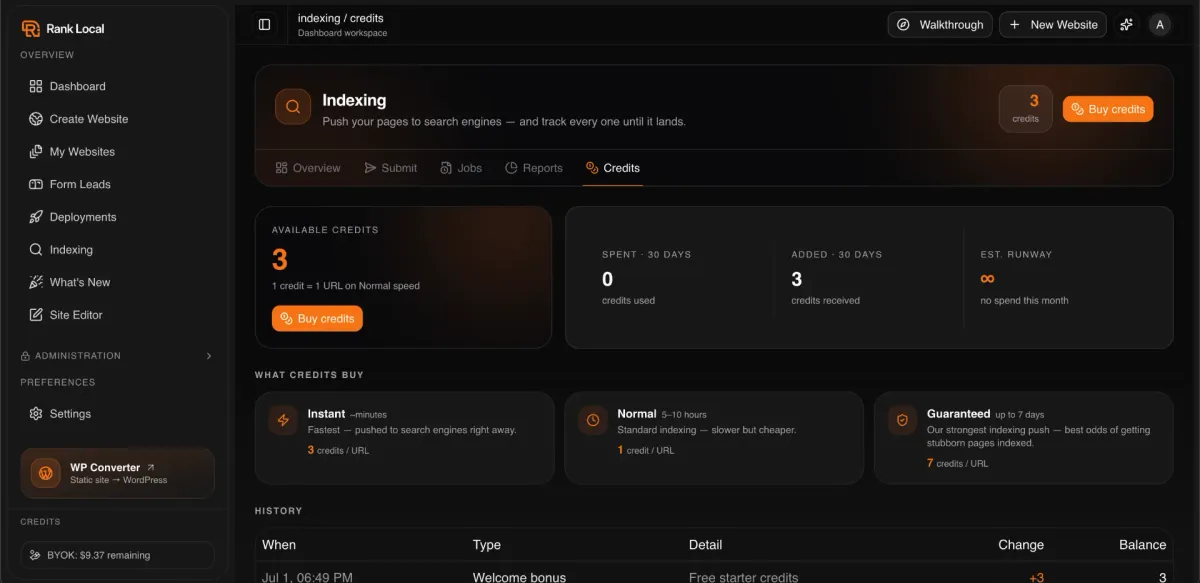Open Create Website in sidebar

point(118,119)
